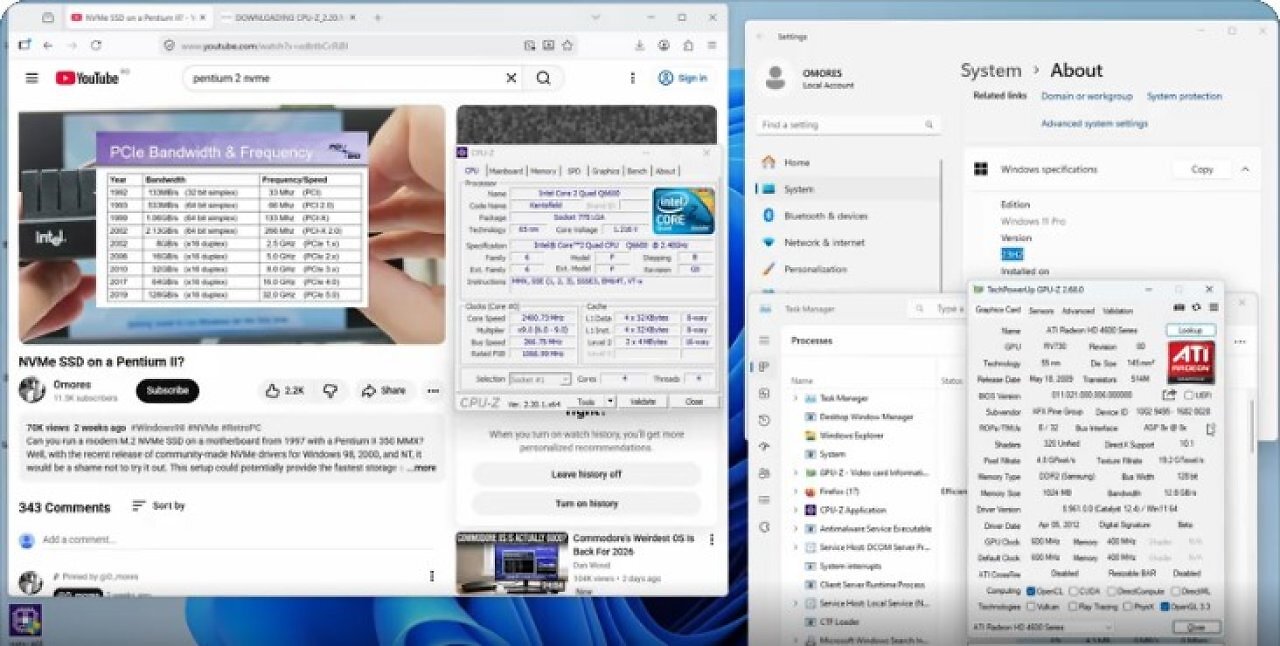Image resolution: width=1280 pixels, height=646 pixels.
Task: Open GPU-Z hamburger menu
Action: pyautogui.click(x=1213, y=308)
